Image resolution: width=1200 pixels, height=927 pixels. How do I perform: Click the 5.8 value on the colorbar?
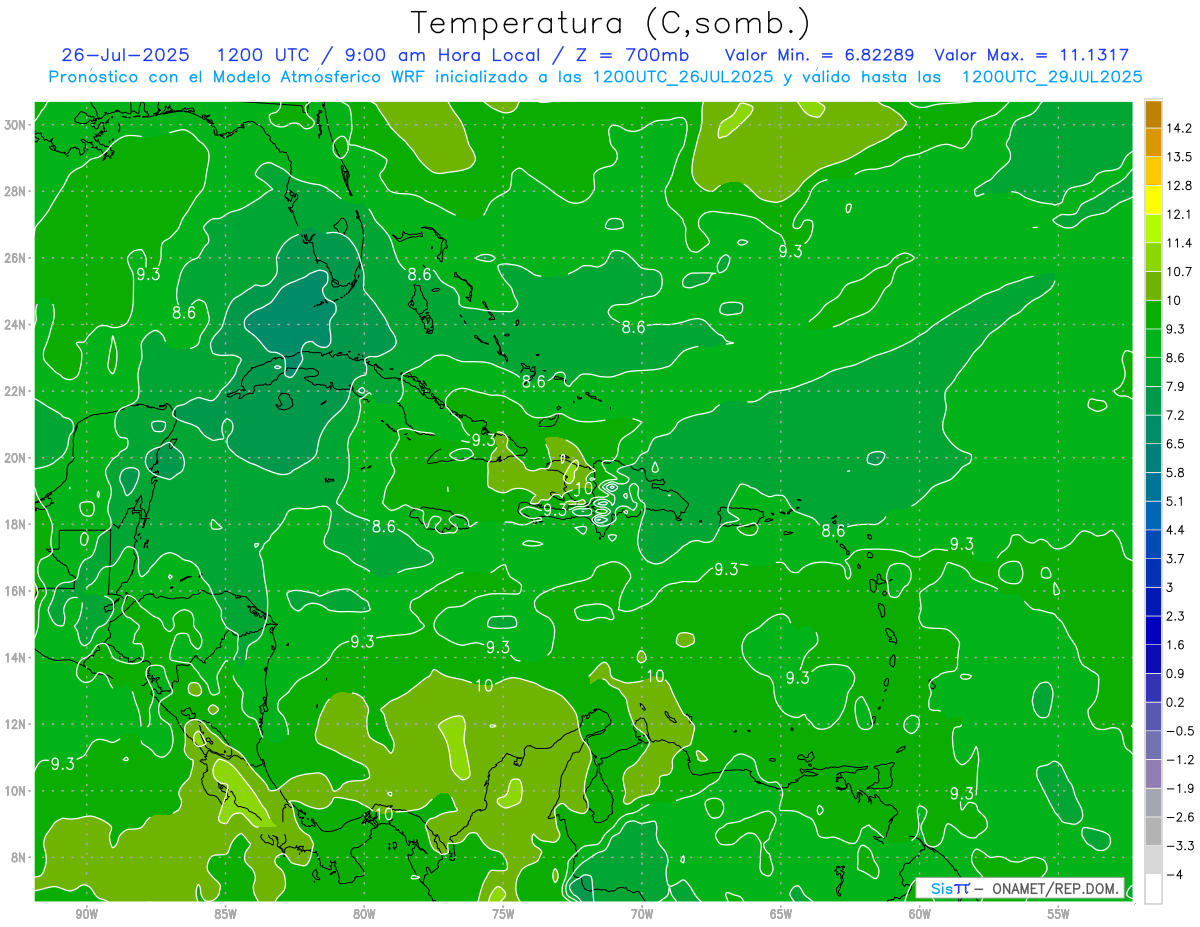click(1177, 472)
